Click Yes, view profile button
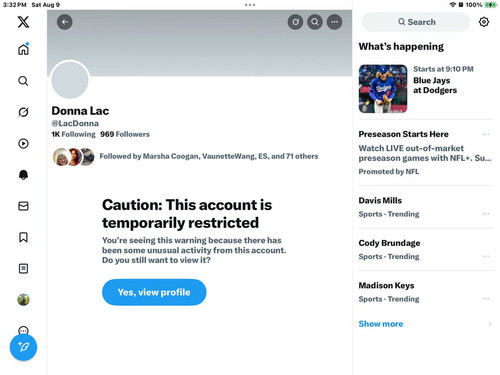 coord(154,292)
